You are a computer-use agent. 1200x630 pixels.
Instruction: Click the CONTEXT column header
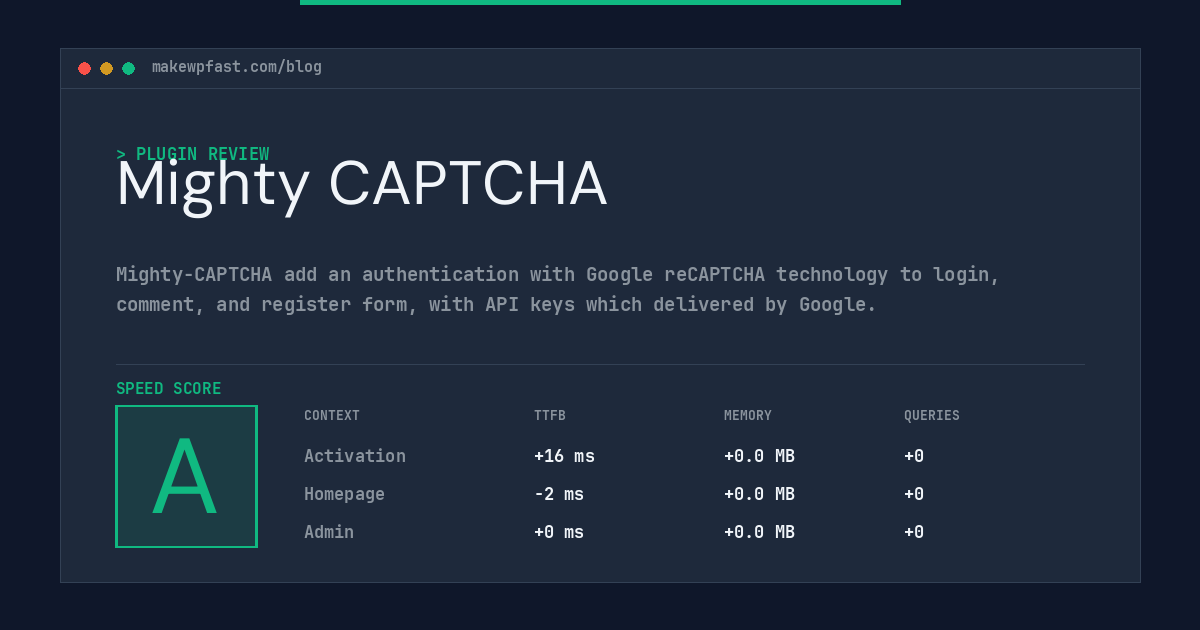pos(332,416)
